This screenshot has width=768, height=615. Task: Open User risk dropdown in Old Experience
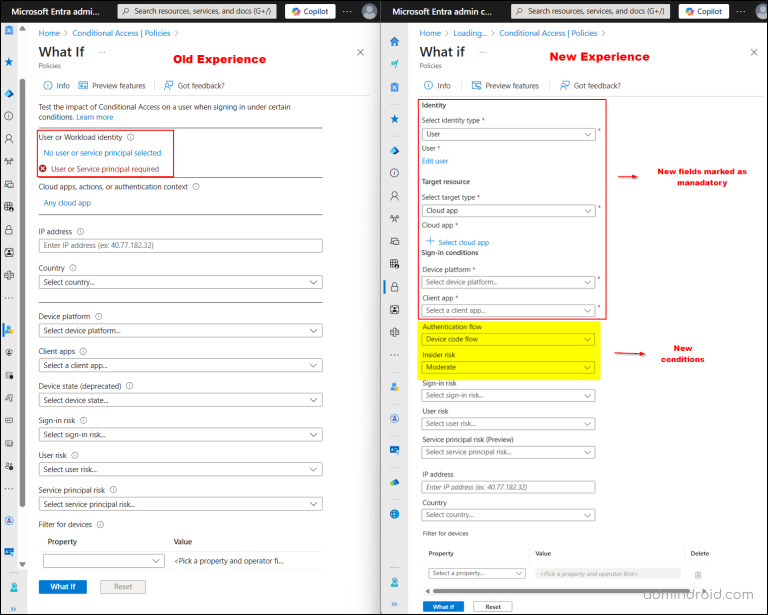click(x=180, y=470)
